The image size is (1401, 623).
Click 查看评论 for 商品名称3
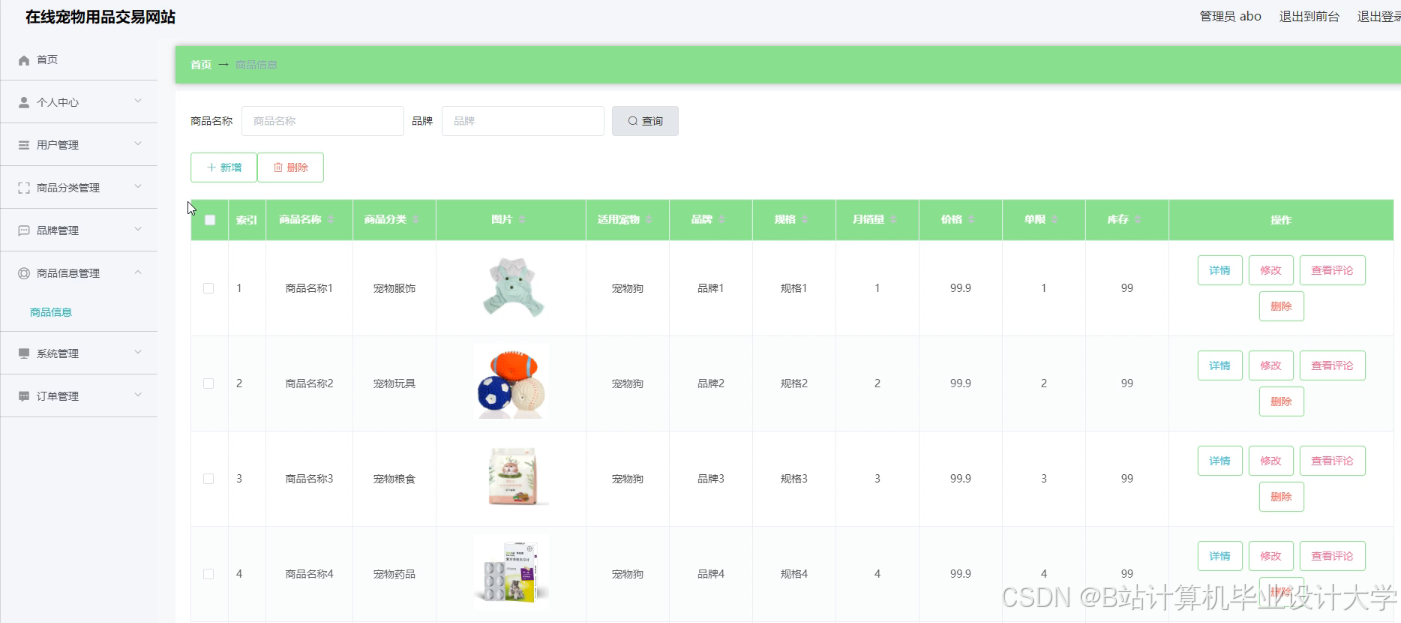[x=1332, y=461]
